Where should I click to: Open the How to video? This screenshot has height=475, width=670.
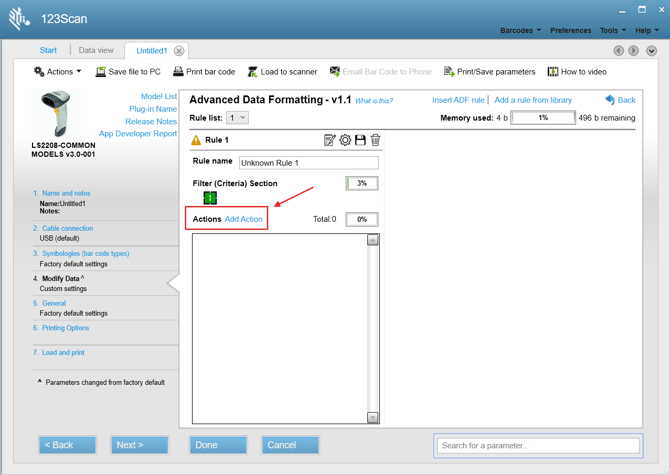pyautogui.click(x=577, y=72)
